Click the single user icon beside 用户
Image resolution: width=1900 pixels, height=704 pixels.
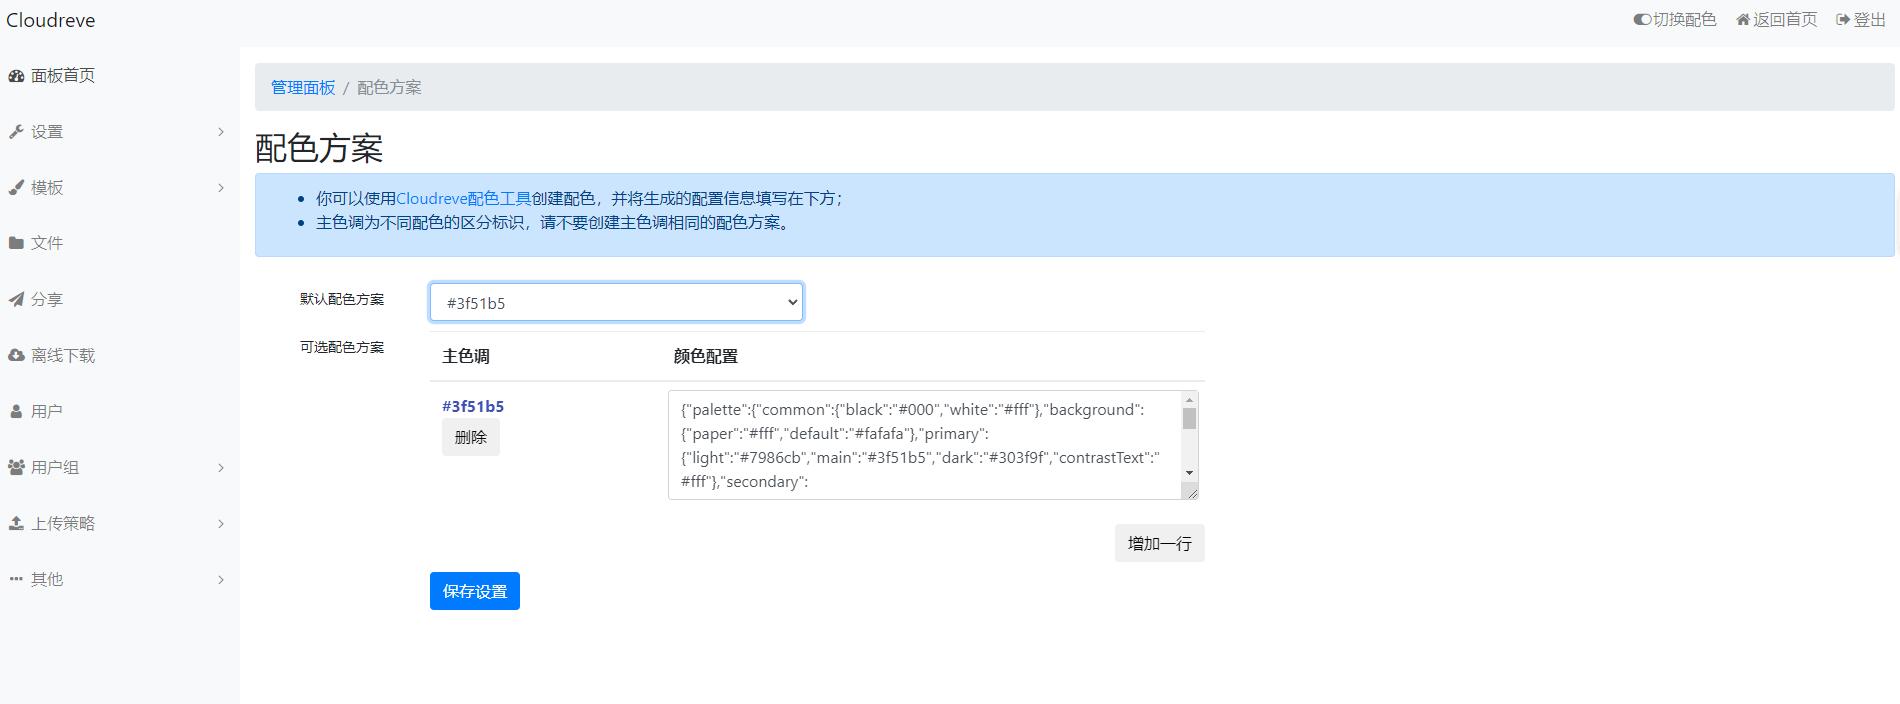tap(16, 411)
